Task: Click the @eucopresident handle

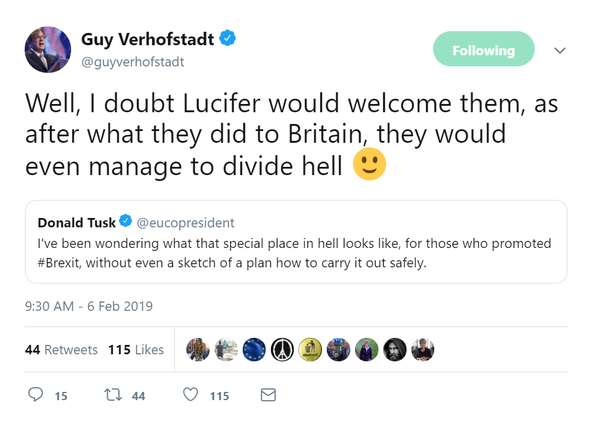Action: point(187,222)
